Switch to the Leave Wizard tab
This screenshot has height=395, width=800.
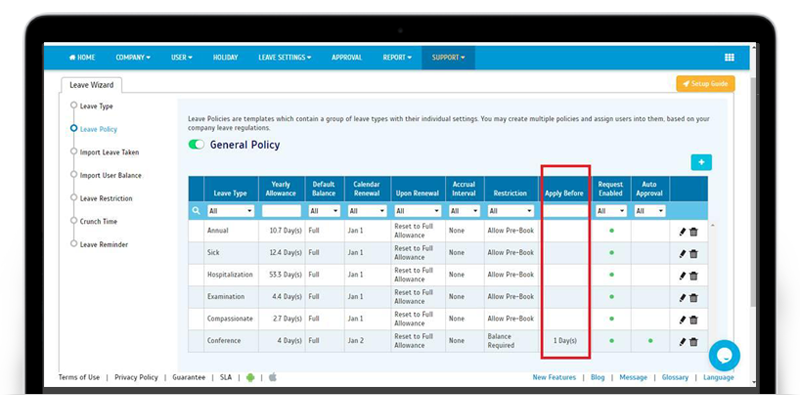tap(91, 85)
